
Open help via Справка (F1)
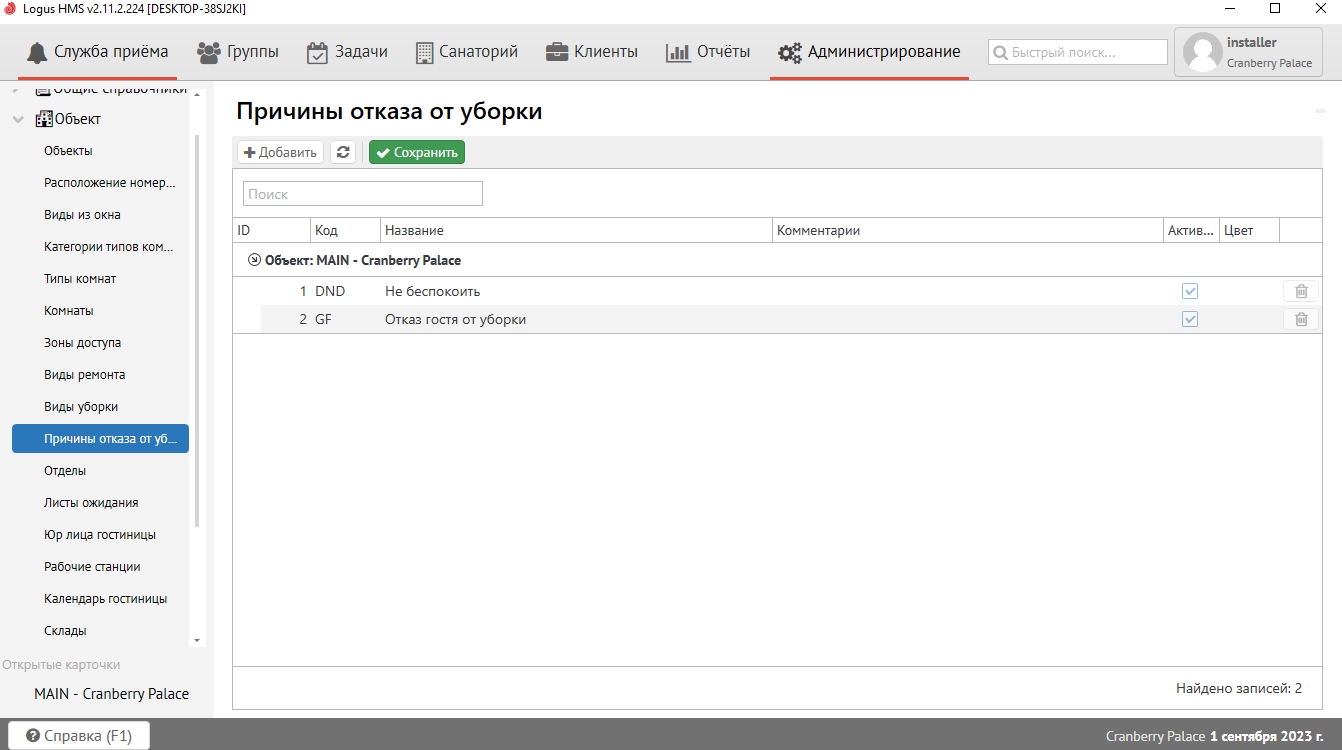pos(79,735)
